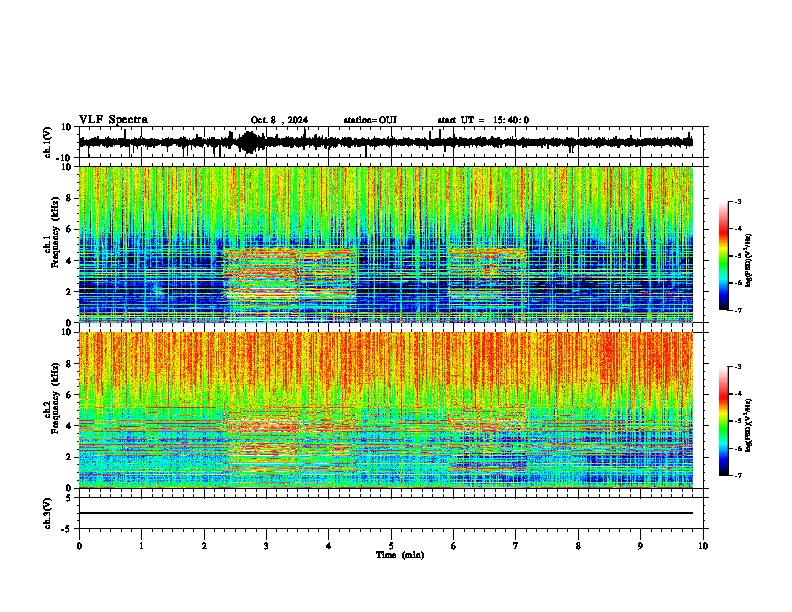
Task: Click the ch.1 colorbar log(PSD) label
Action: (748, 261)
